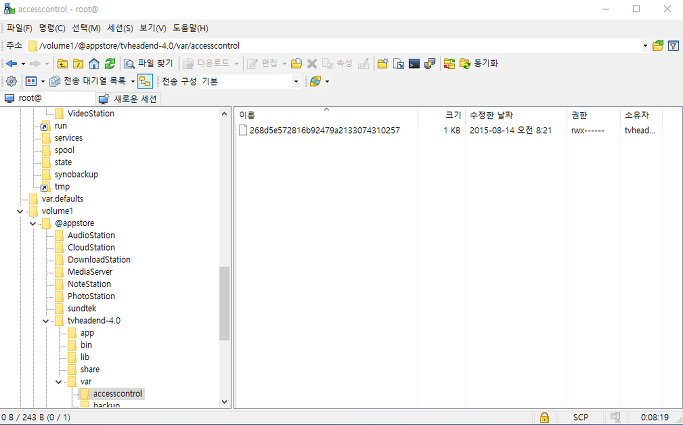Collapse the tvheadend-4.0 tree node
This screenshot has height=425, width=683.
tap(46, 321)
